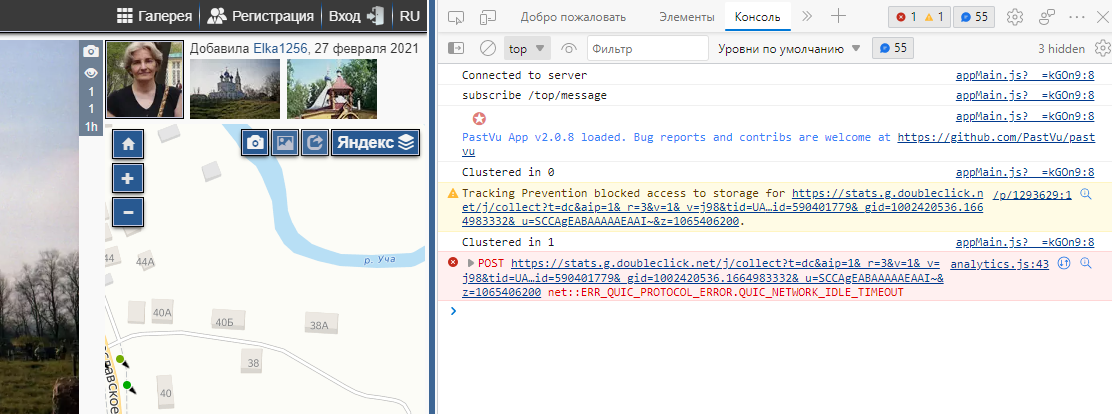The height and width of the screenshot is (414, 1112).
Task: Click search icon on POST error row
Action: [1085, 263]
